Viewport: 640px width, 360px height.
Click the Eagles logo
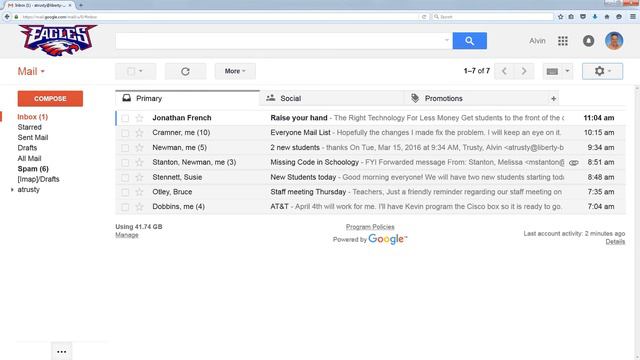tap(58, 40)
